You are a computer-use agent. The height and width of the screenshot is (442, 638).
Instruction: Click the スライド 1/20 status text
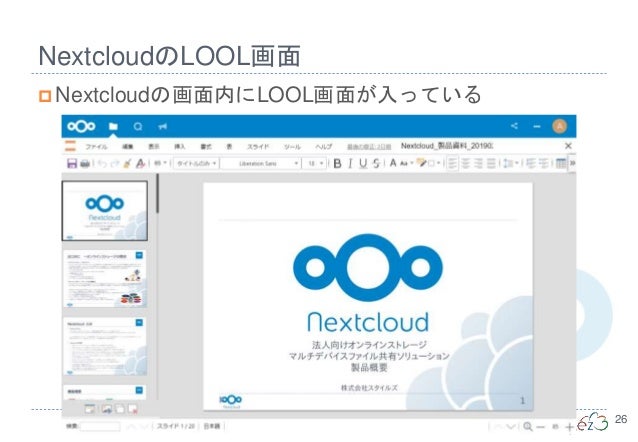point(176,426)
